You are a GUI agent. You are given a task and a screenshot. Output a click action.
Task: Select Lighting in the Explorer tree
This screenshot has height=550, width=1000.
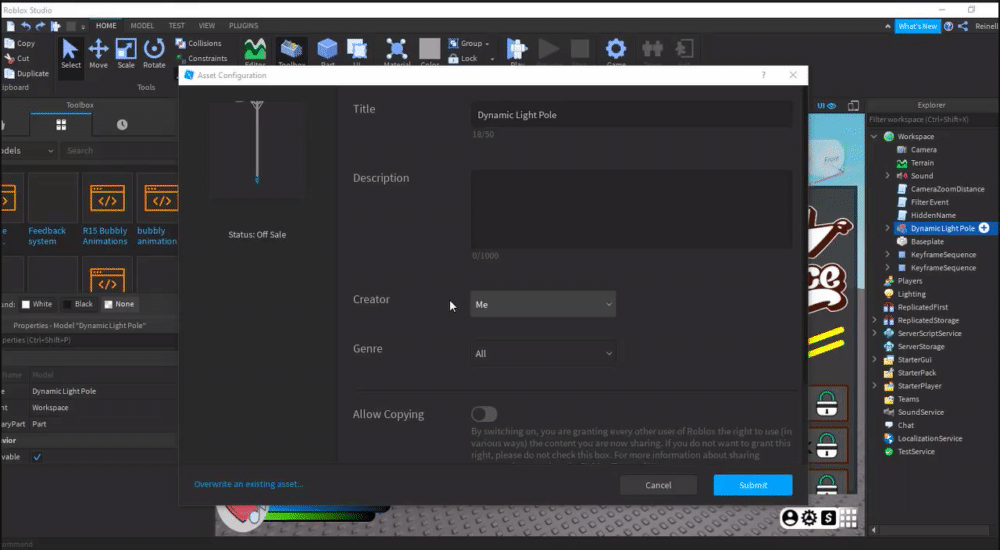[911, 294]
